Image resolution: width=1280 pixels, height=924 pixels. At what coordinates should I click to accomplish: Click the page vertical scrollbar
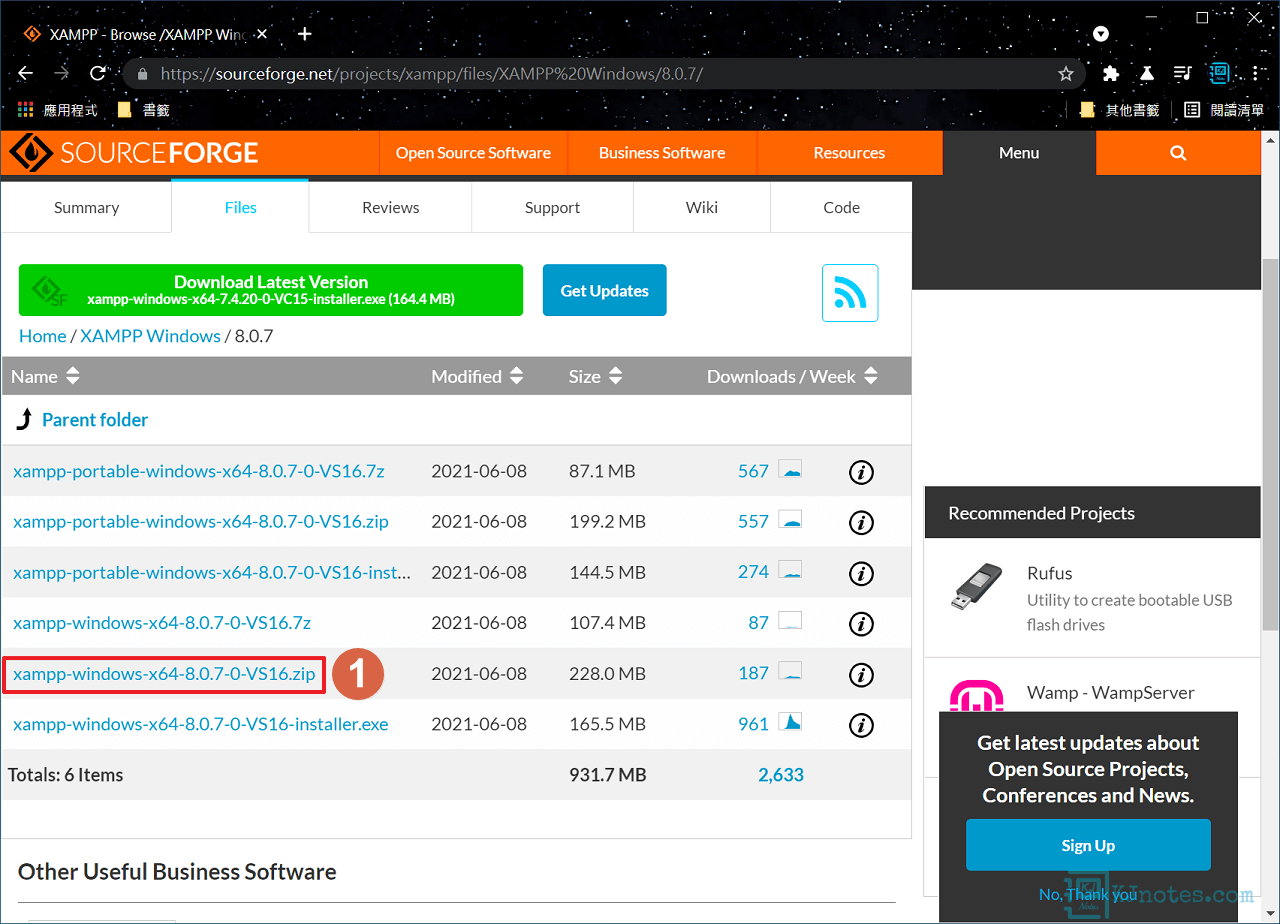coord(1271,444)
